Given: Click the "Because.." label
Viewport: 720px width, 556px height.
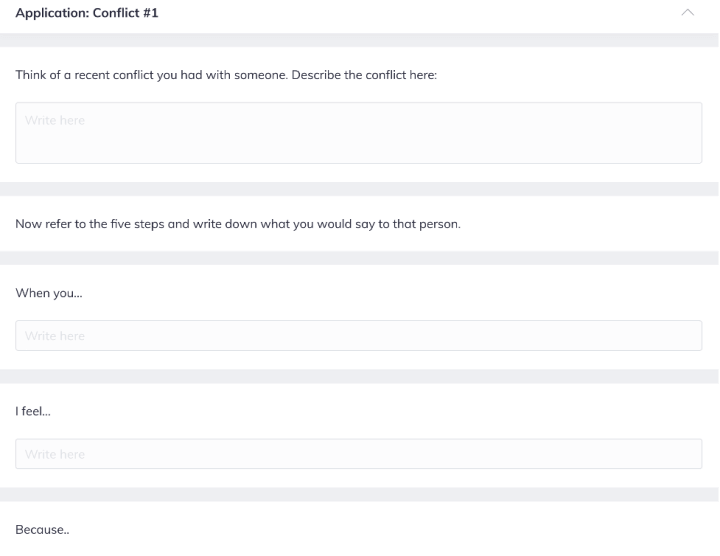Looking at the screenshot, I should pos(42,530).
